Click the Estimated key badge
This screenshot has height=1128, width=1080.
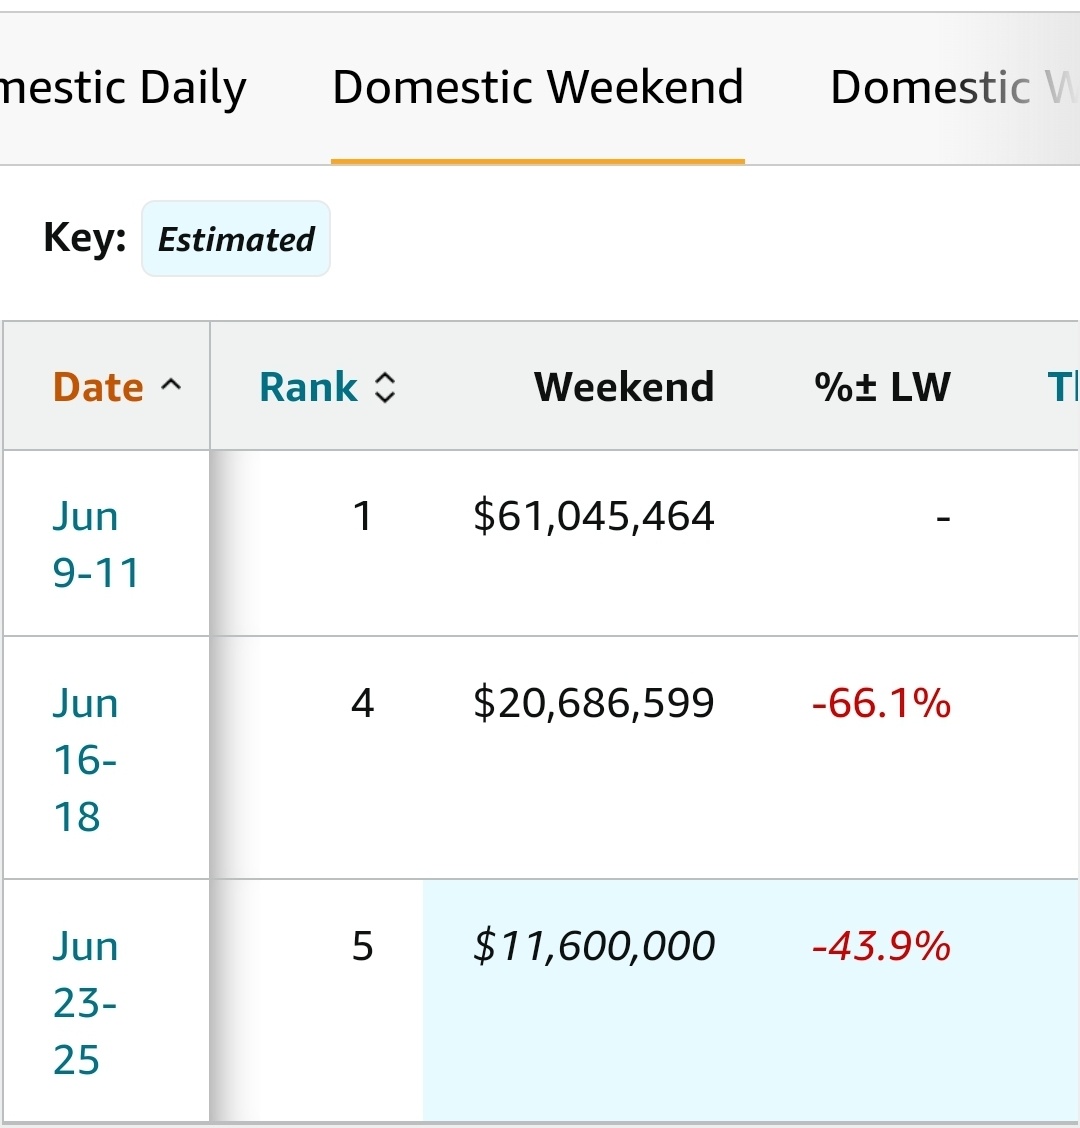(236, 239)
